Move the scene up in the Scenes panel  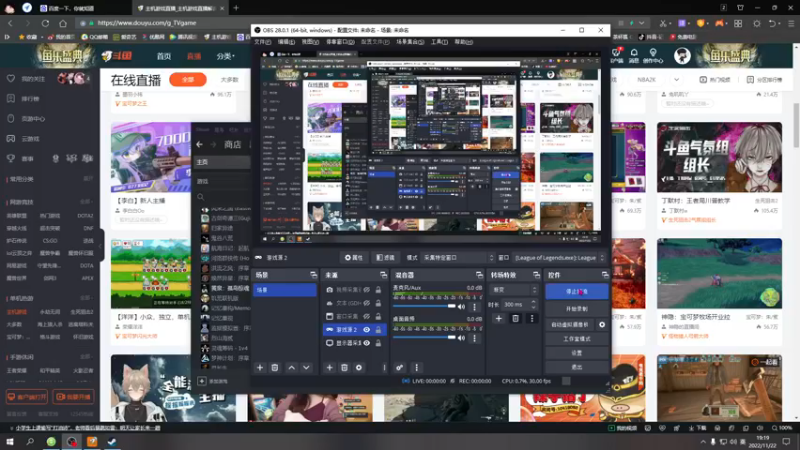click(291, 367)
